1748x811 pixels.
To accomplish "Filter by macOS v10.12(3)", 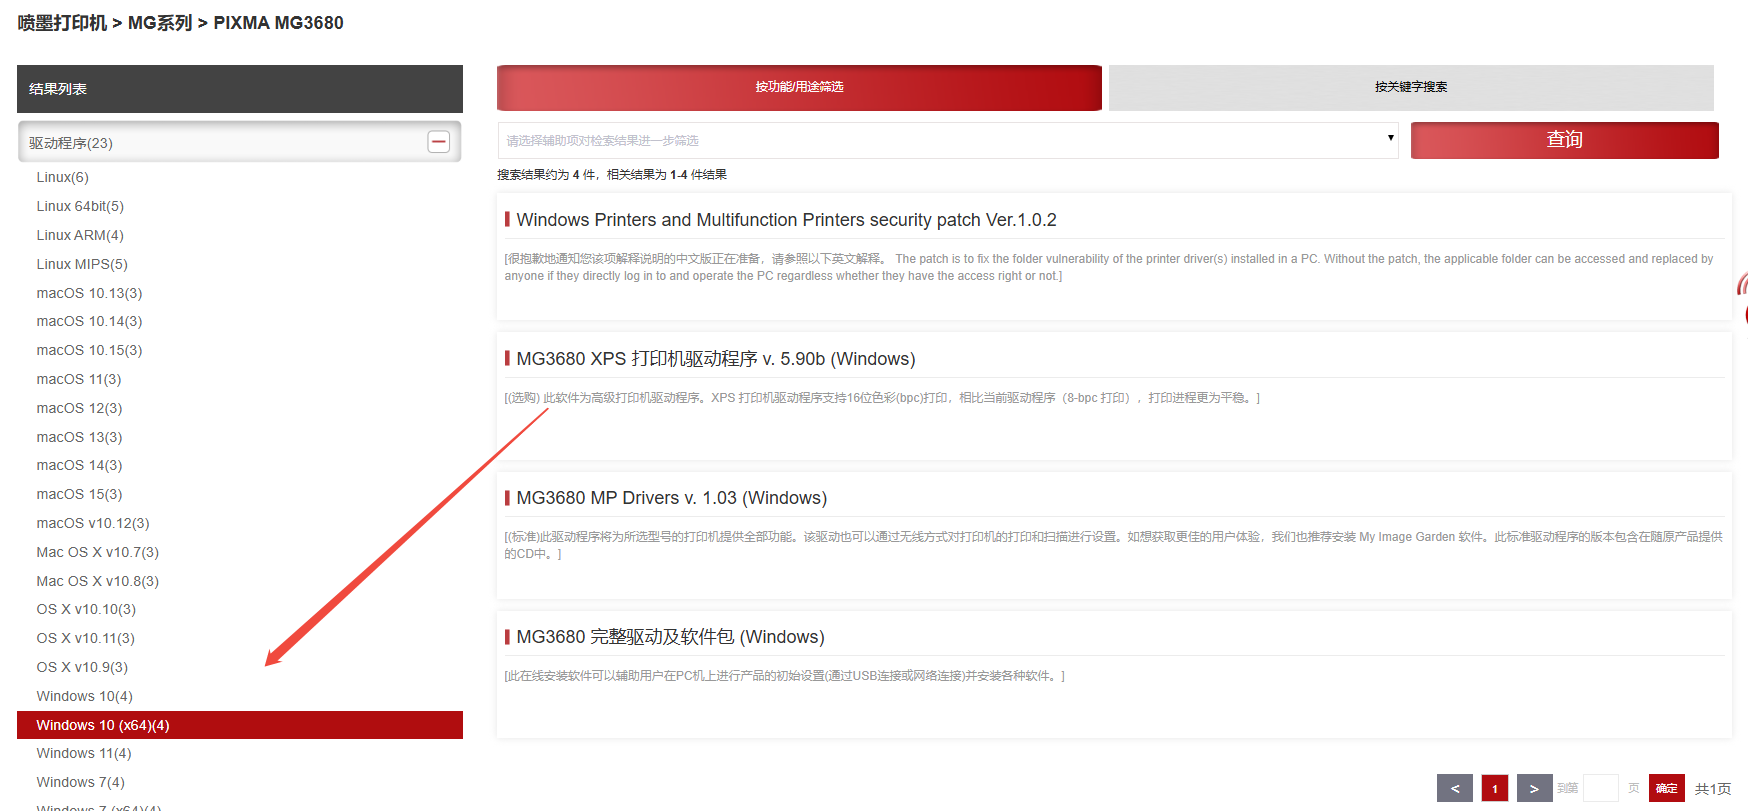I will pyautogui.click(x=93, y=523).
